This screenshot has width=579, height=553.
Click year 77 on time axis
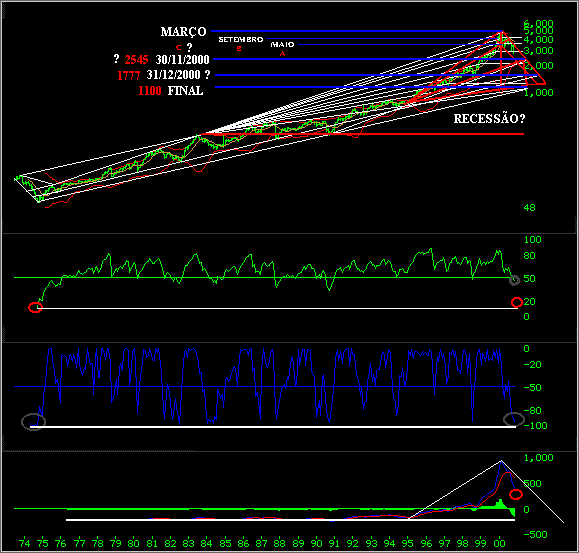click(79, 543)
